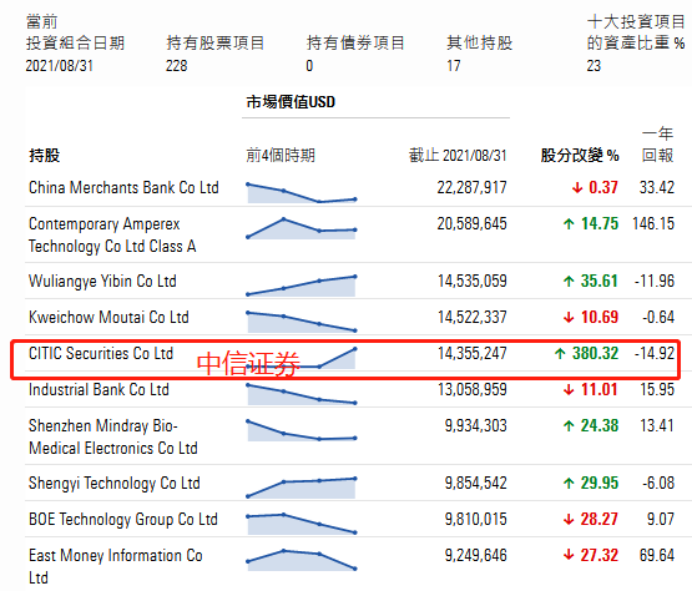
Task: Click the 持有股票項目 label
Action: tap(215, 43)
